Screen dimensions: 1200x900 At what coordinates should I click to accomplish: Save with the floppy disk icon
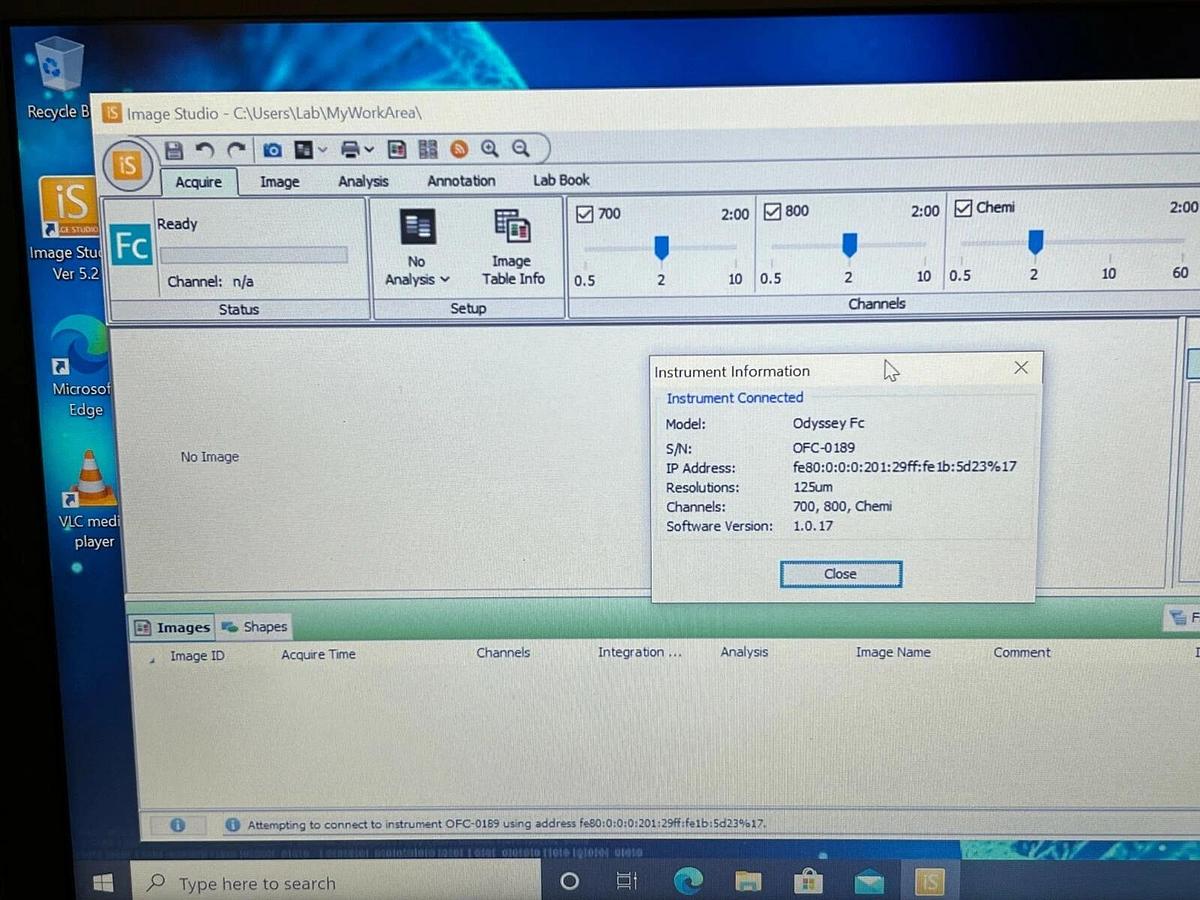click(x=173, y=150)
